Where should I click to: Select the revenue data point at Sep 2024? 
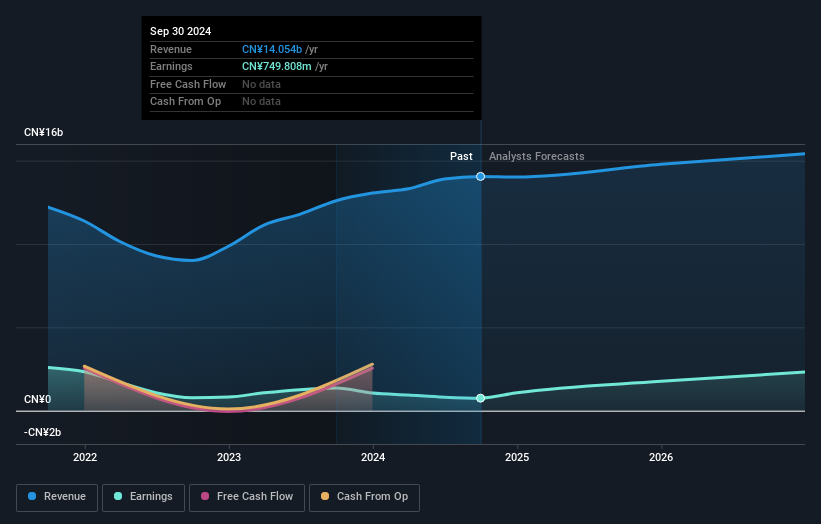[480, 176]
